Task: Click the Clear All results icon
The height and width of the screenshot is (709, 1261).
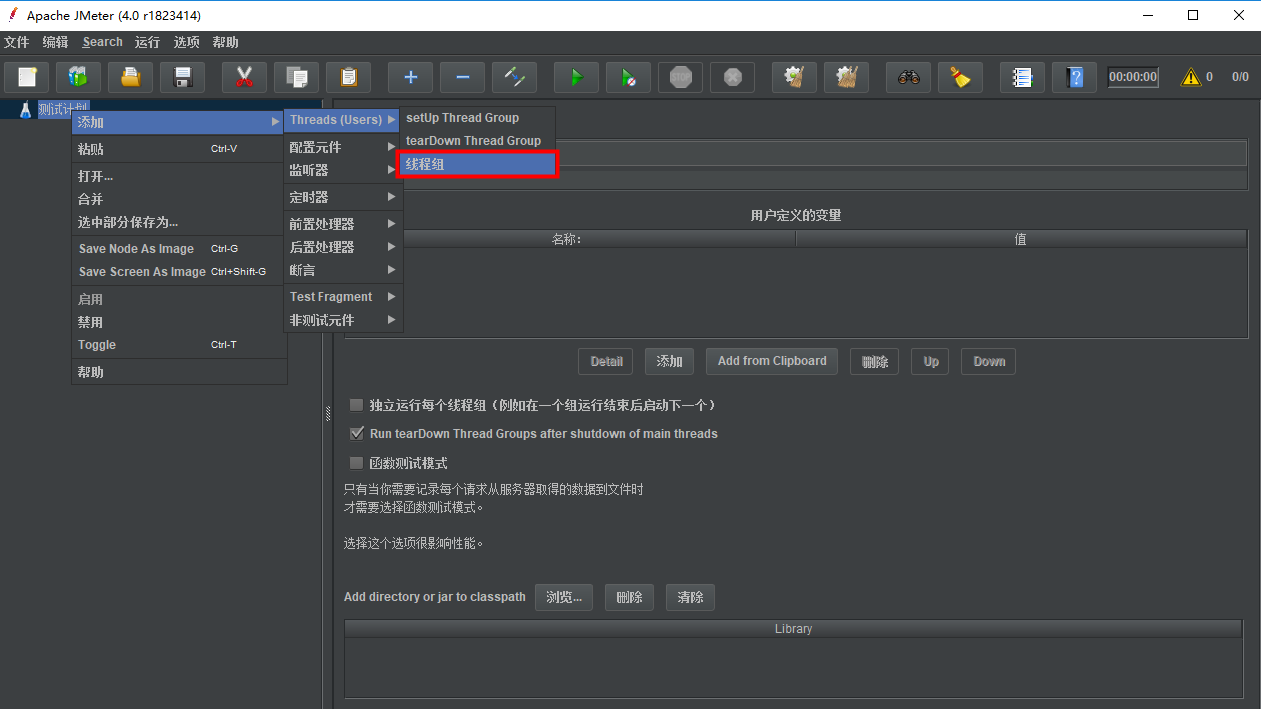Action: (846, 77)
